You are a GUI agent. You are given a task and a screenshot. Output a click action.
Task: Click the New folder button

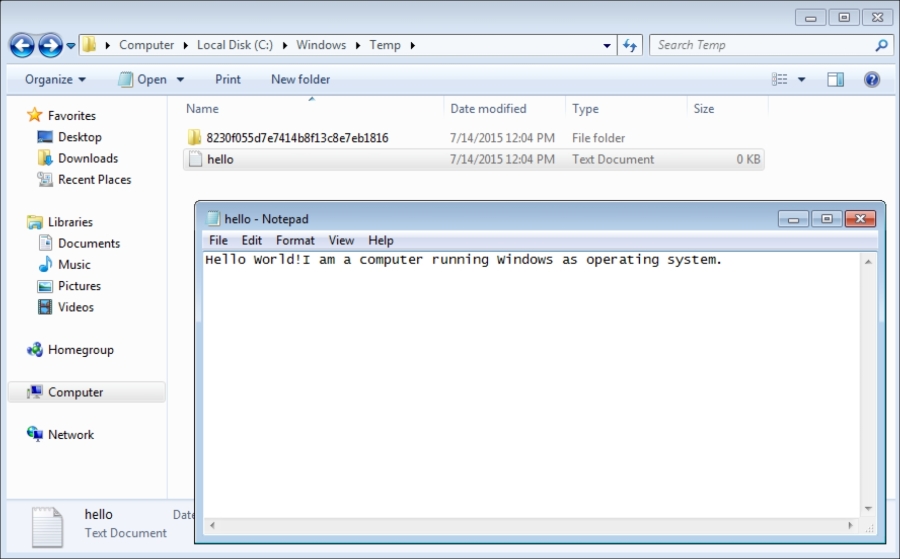tap(300, 79)
